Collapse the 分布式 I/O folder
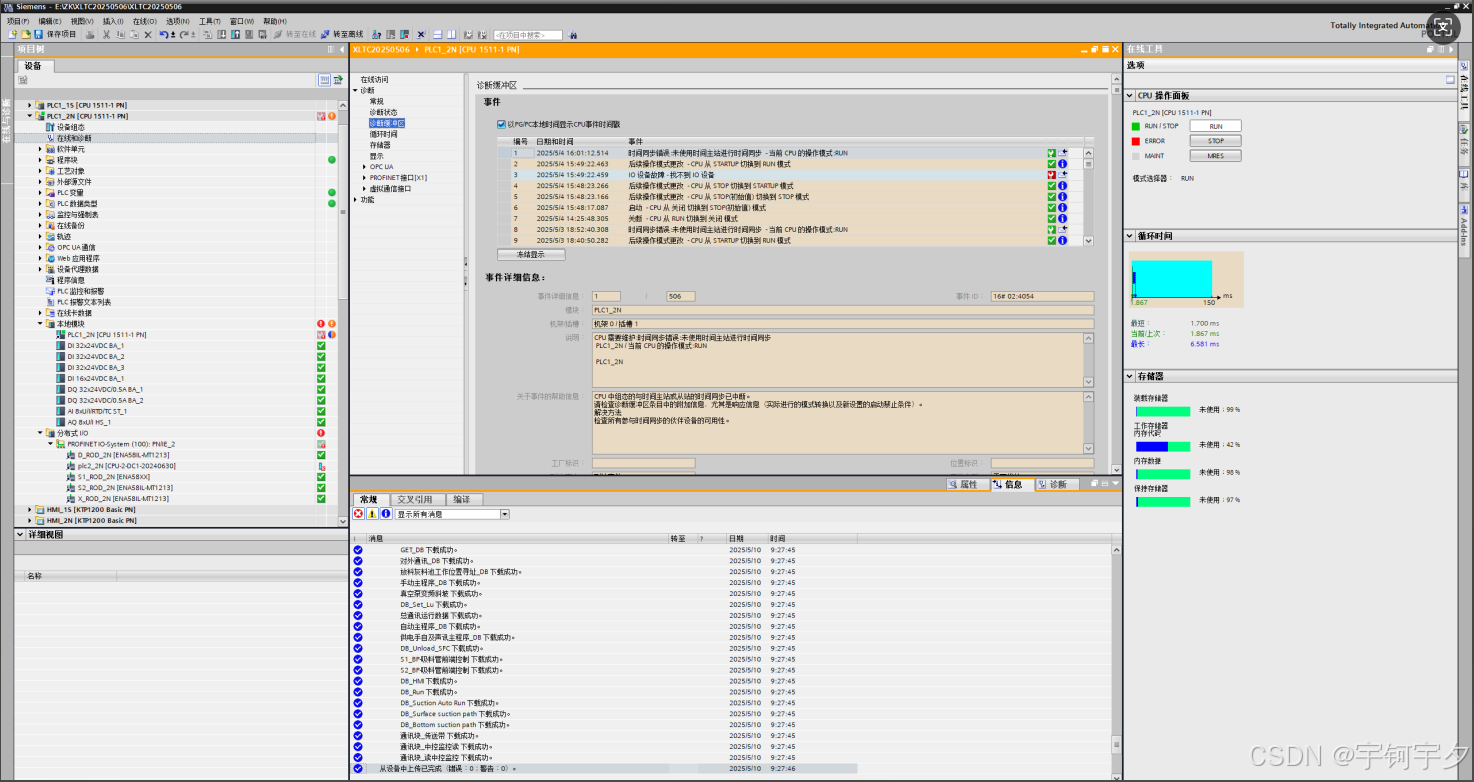The image size is (1474, 782). tap(41, 433)
